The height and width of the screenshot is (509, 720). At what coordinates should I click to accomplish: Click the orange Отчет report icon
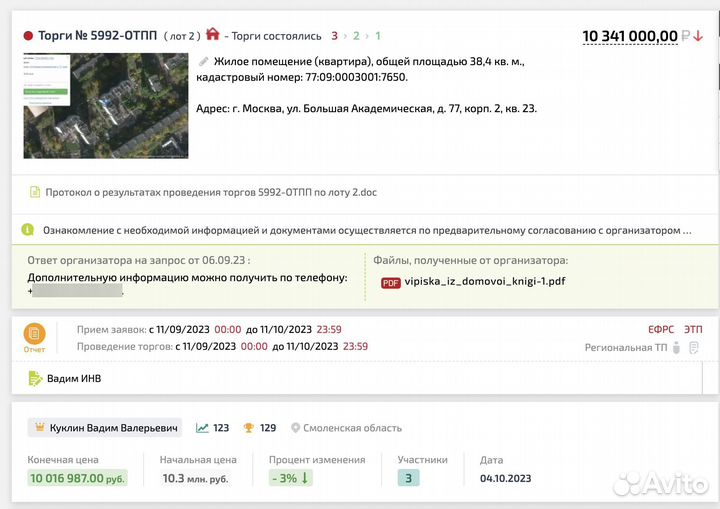point(34,335)
